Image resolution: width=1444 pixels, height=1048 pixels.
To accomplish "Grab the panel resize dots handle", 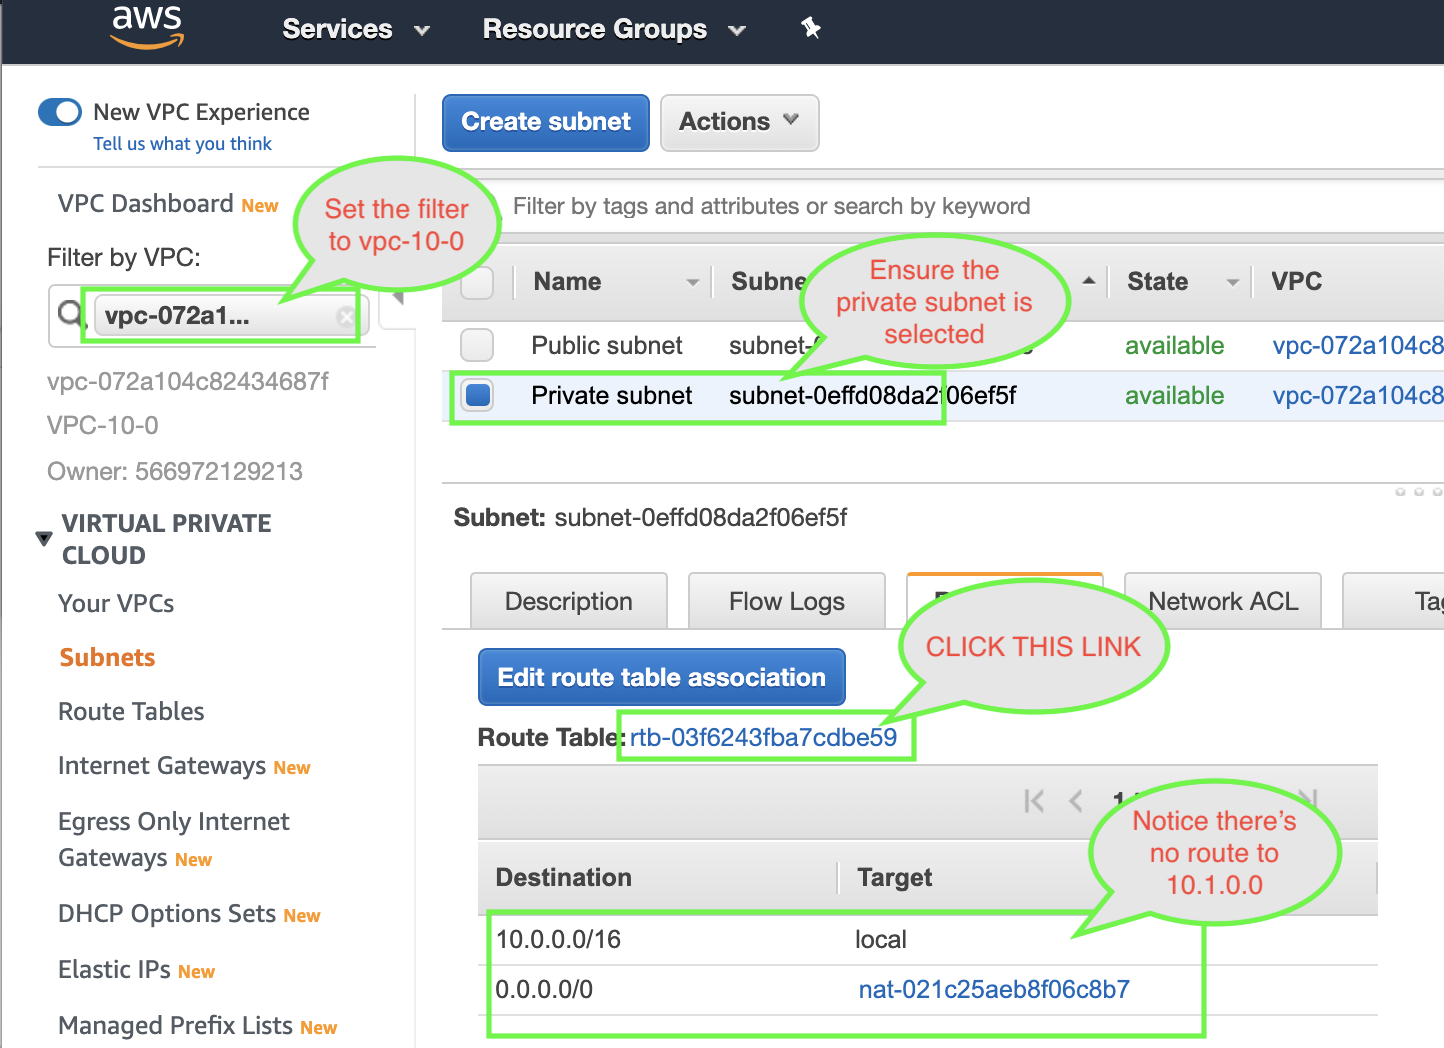I will [x=1418, y=491].
